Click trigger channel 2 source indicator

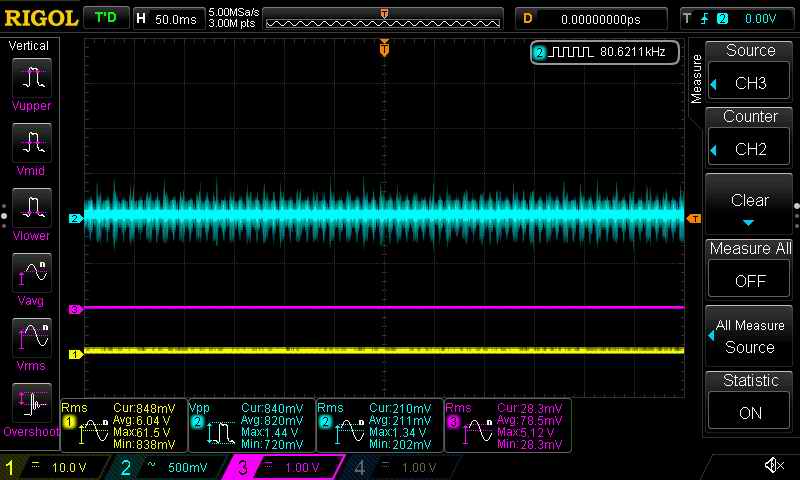722,19
